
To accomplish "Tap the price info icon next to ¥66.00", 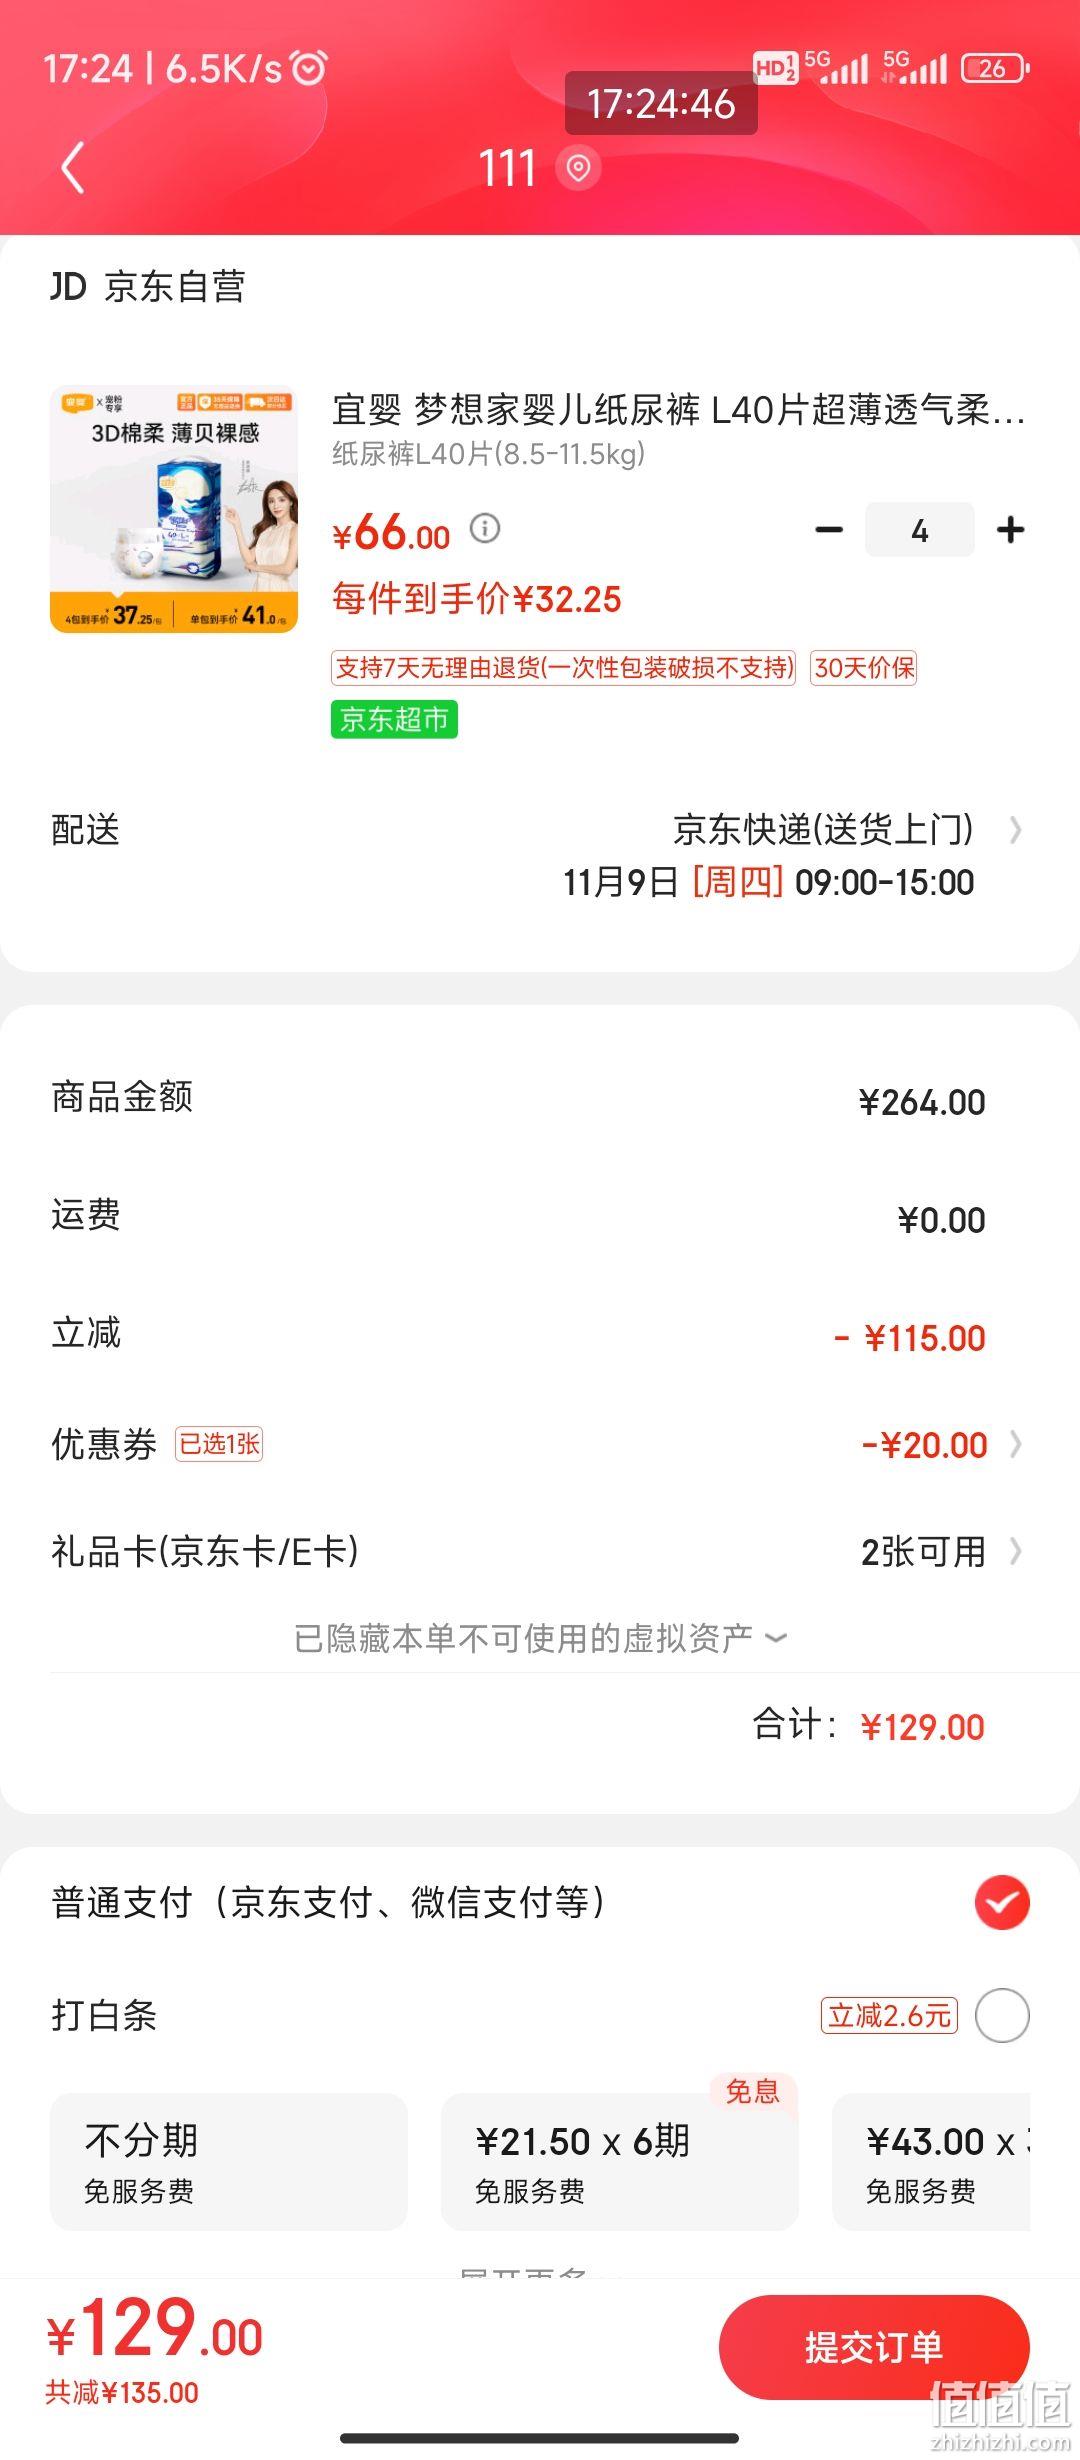I will pyautogui.click(x=485, y=528).
